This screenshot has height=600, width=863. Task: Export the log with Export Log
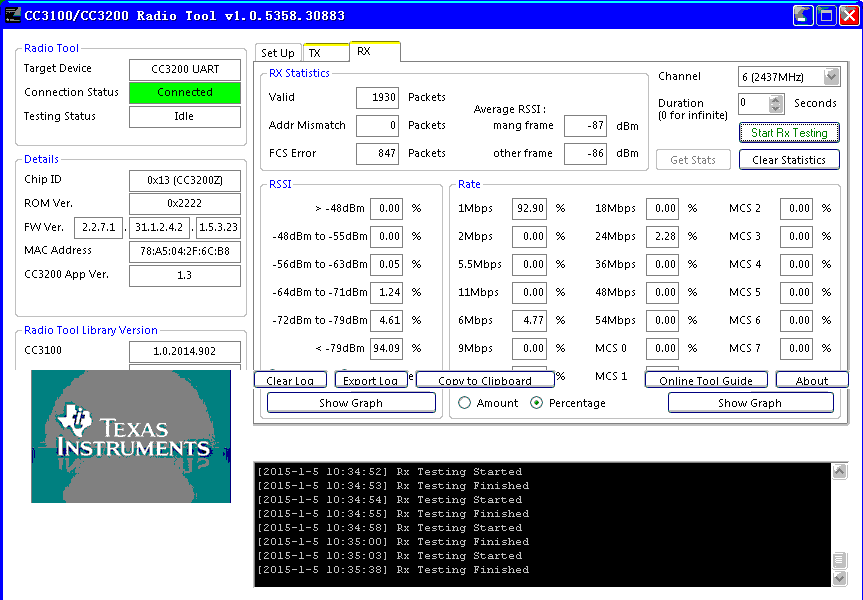coord(370,381)
